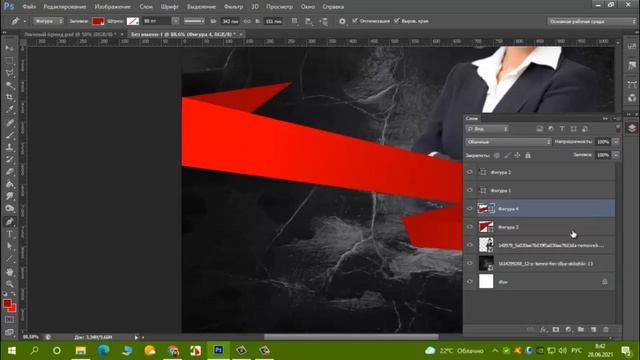Select the Move tool in the toolbox
Image resolution: width=640 pixels, height=360 pixels.
[x=9, y=49]
